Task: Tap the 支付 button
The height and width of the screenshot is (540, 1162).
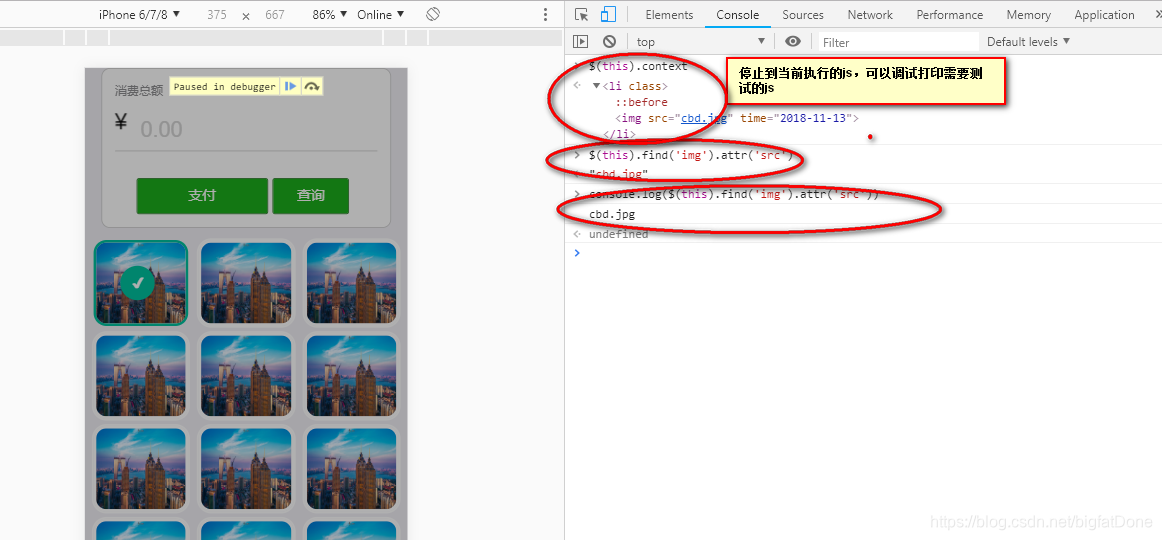Action: pyautogui.click(x=202, y=196)
